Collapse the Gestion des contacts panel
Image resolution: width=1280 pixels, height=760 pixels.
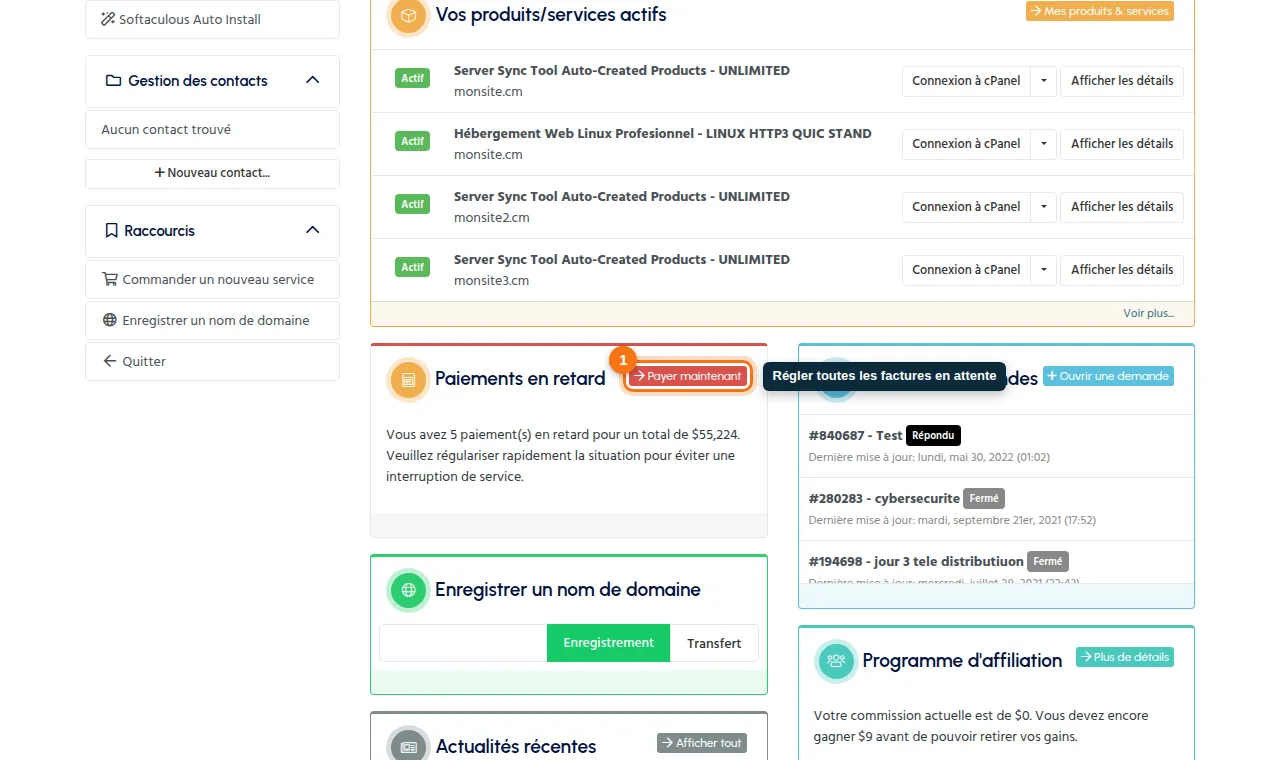(312, 80)
